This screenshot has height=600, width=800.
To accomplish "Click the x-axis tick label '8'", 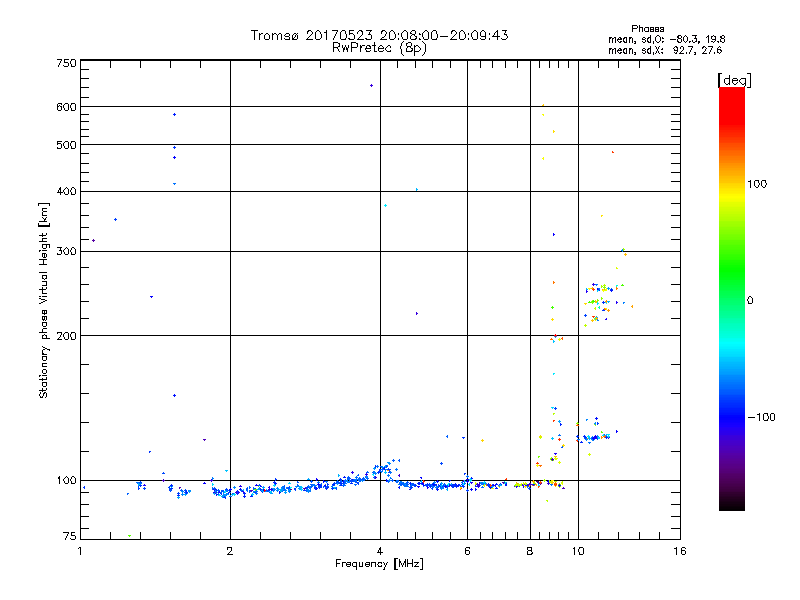I will pos(530,551).
